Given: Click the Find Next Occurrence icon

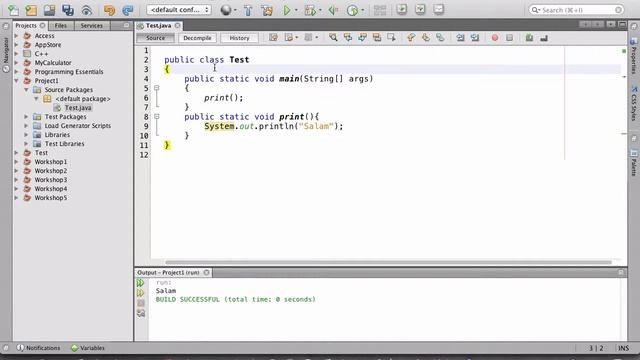Looking at the screenshot, I should [x=362, y=38].
